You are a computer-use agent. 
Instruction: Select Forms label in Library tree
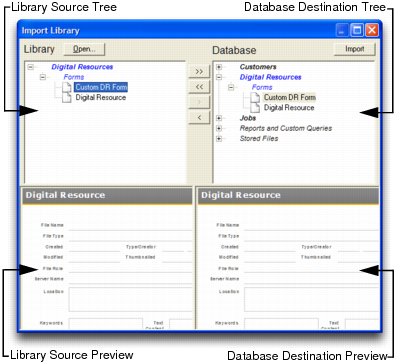click(x=74, y=77)
